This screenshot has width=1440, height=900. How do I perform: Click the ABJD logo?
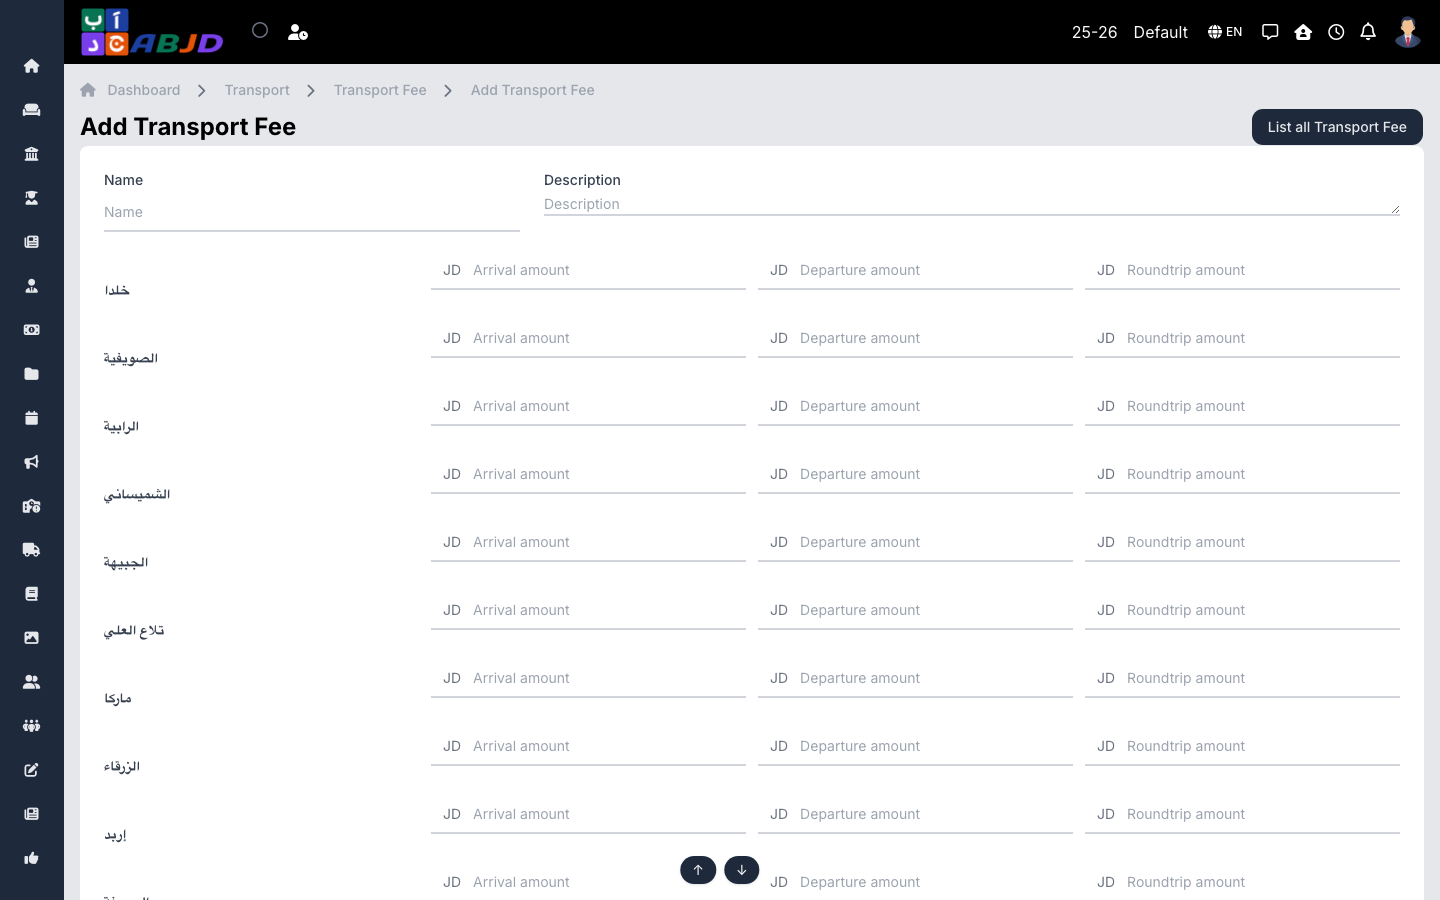pos(152,32)
